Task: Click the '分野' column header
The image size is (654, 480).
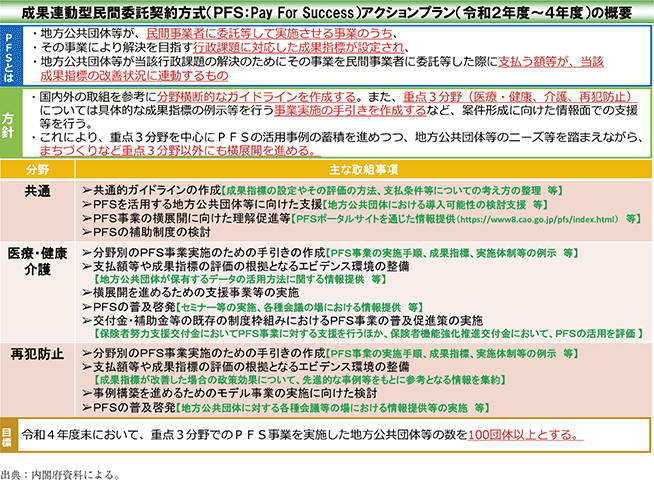Action: 38,170
